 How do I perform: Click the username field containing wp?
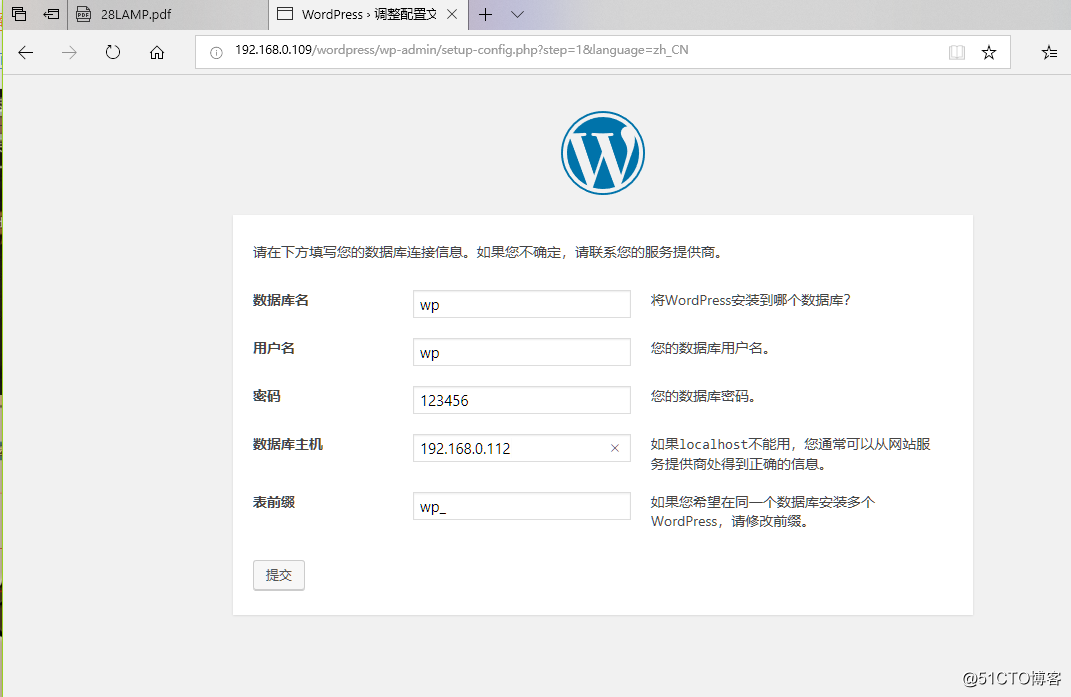pos(522,352)
